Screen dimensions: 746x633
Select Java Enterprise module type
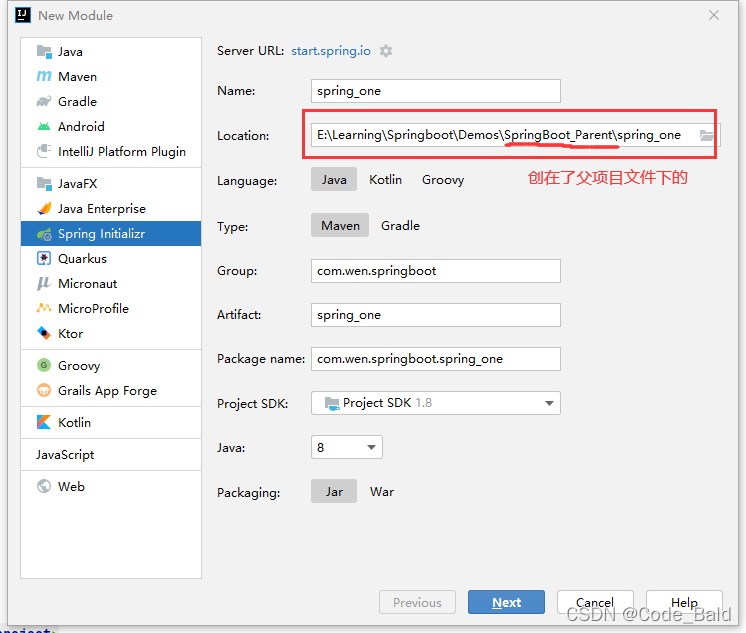click(x=111, y=208)
